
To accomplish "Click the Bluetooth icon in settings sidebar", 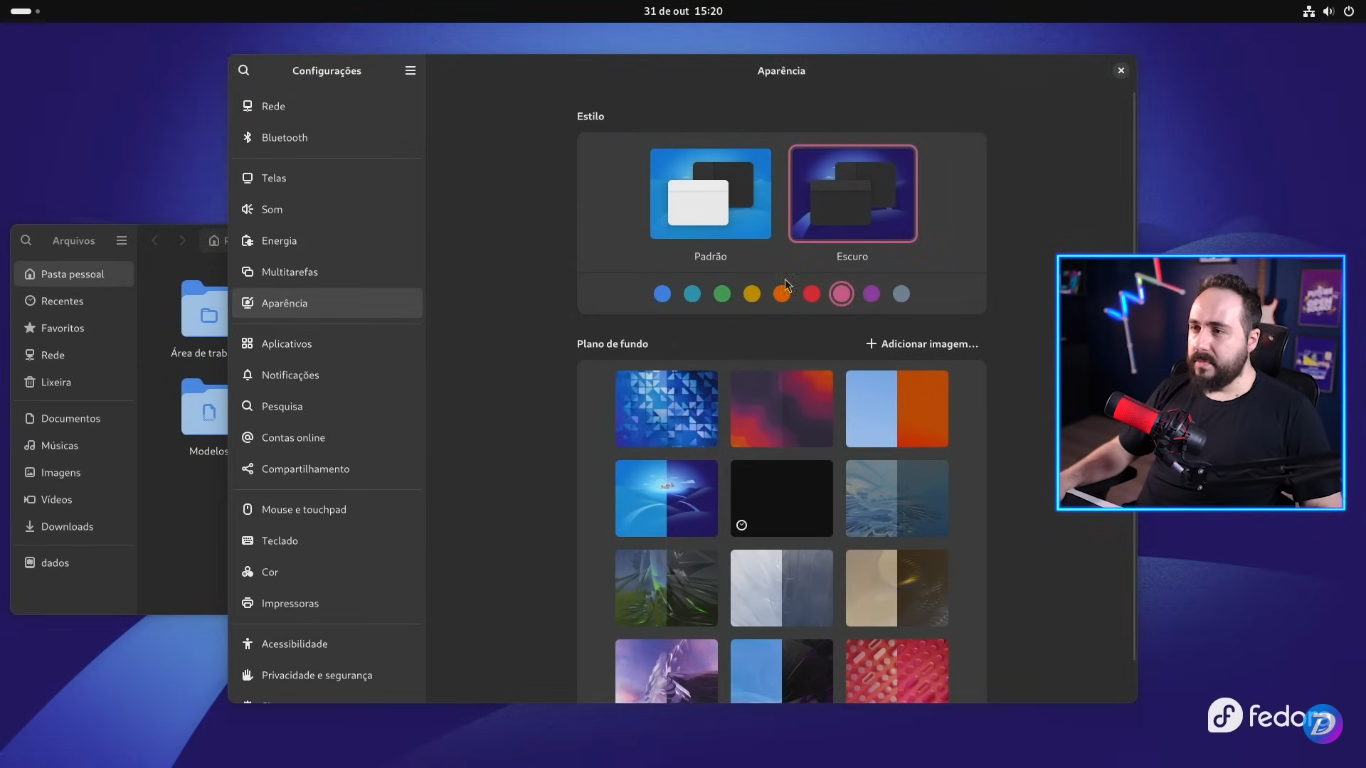I will [x=247, y=137].
